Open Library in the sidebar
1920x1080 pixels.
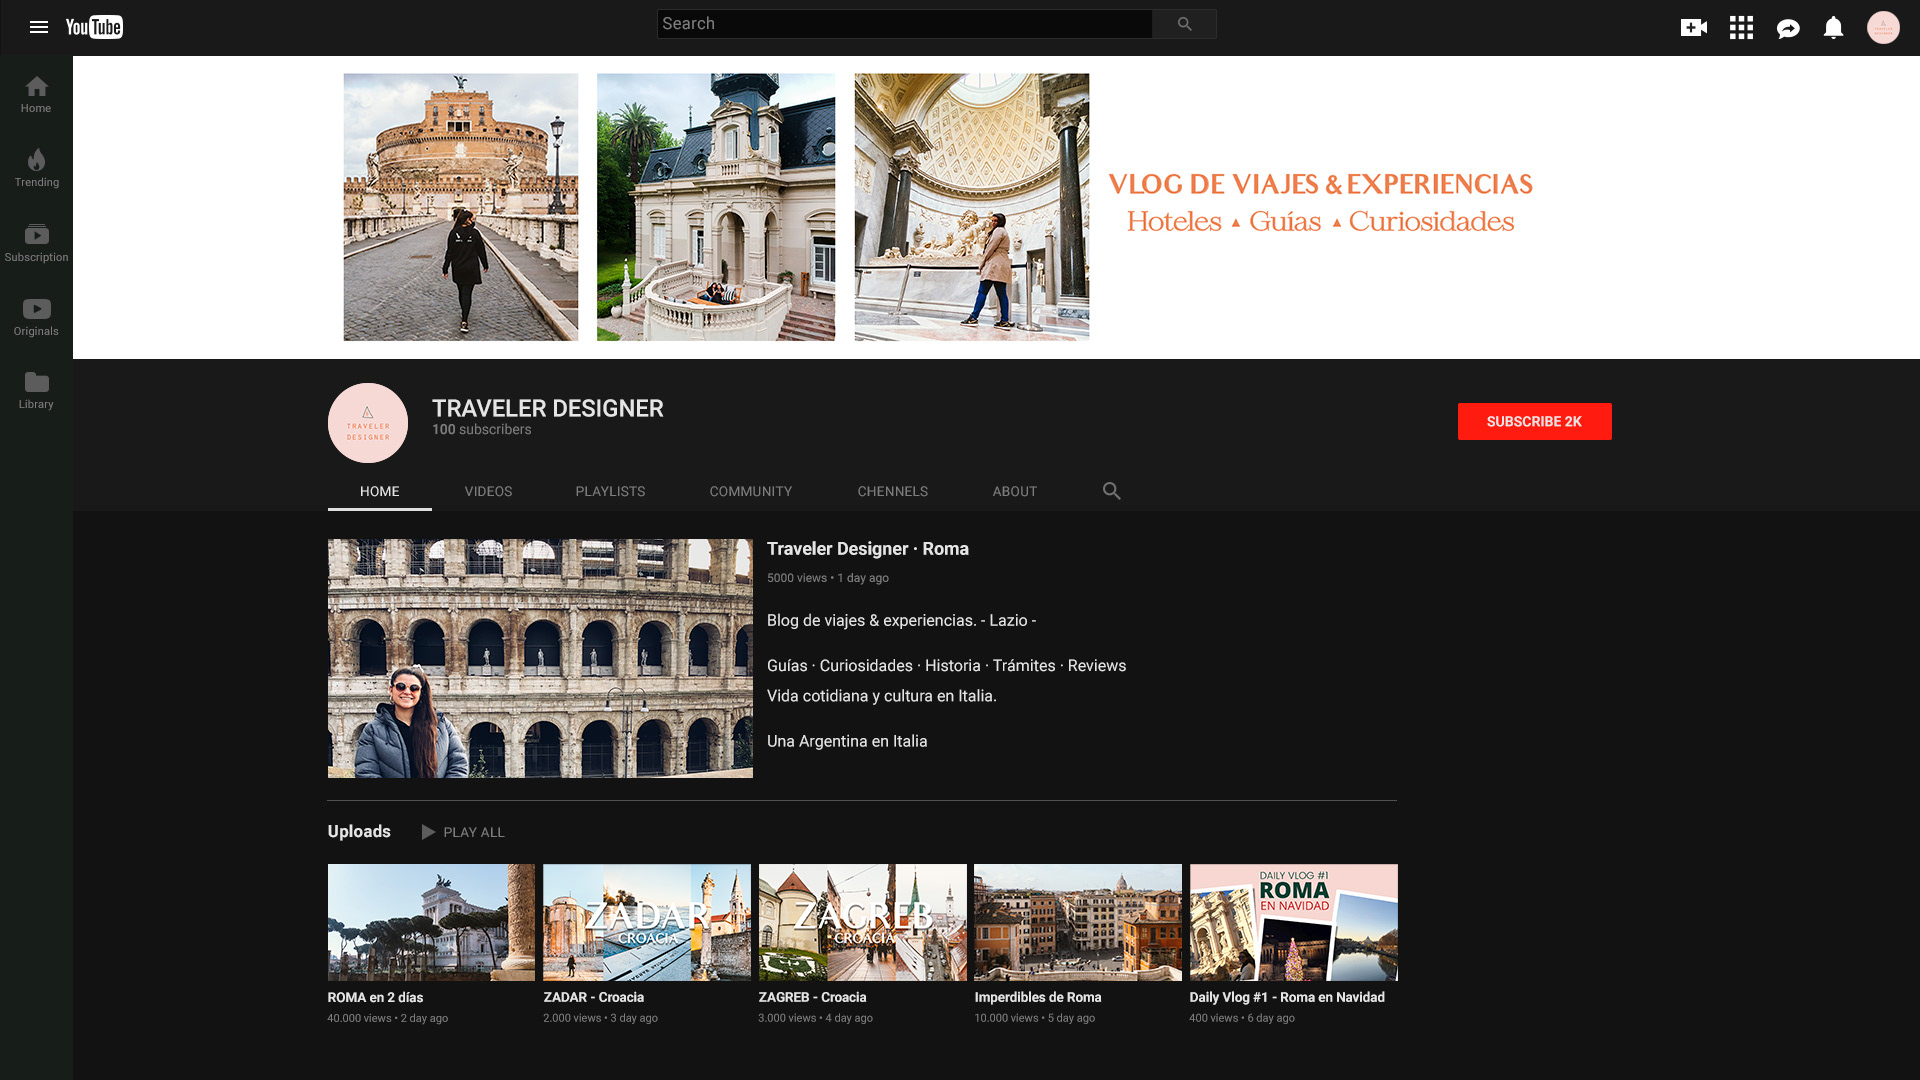click(x=37, y=390)
